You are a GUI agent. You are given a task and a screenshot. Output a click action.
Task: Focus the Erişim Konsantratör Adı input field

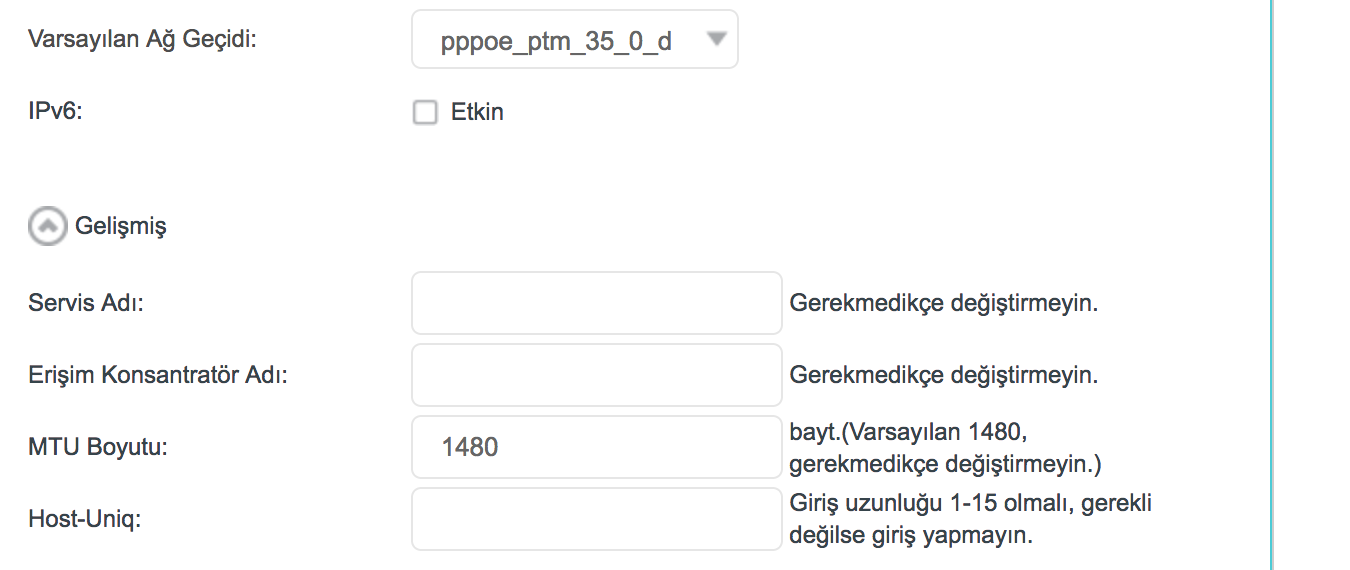(x=596, y=375)
